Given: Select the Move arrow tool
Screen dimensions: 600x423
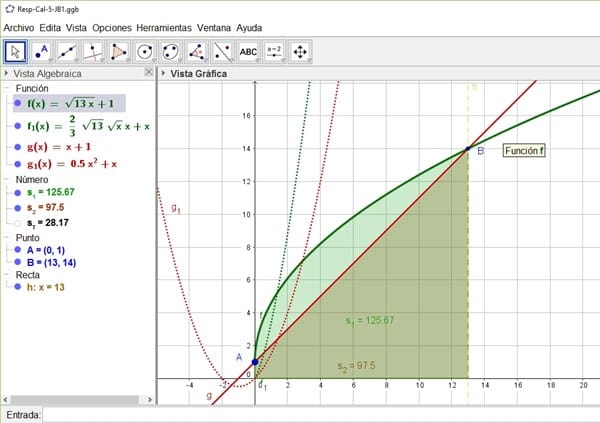Looking at the screenshot, I should [x=16, y=50].
